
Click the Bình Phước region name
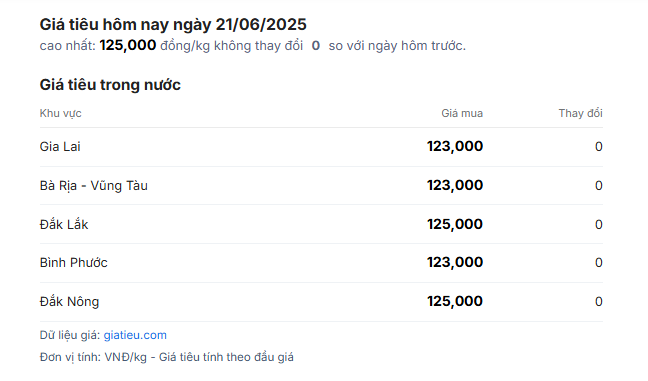click(74, 263)
